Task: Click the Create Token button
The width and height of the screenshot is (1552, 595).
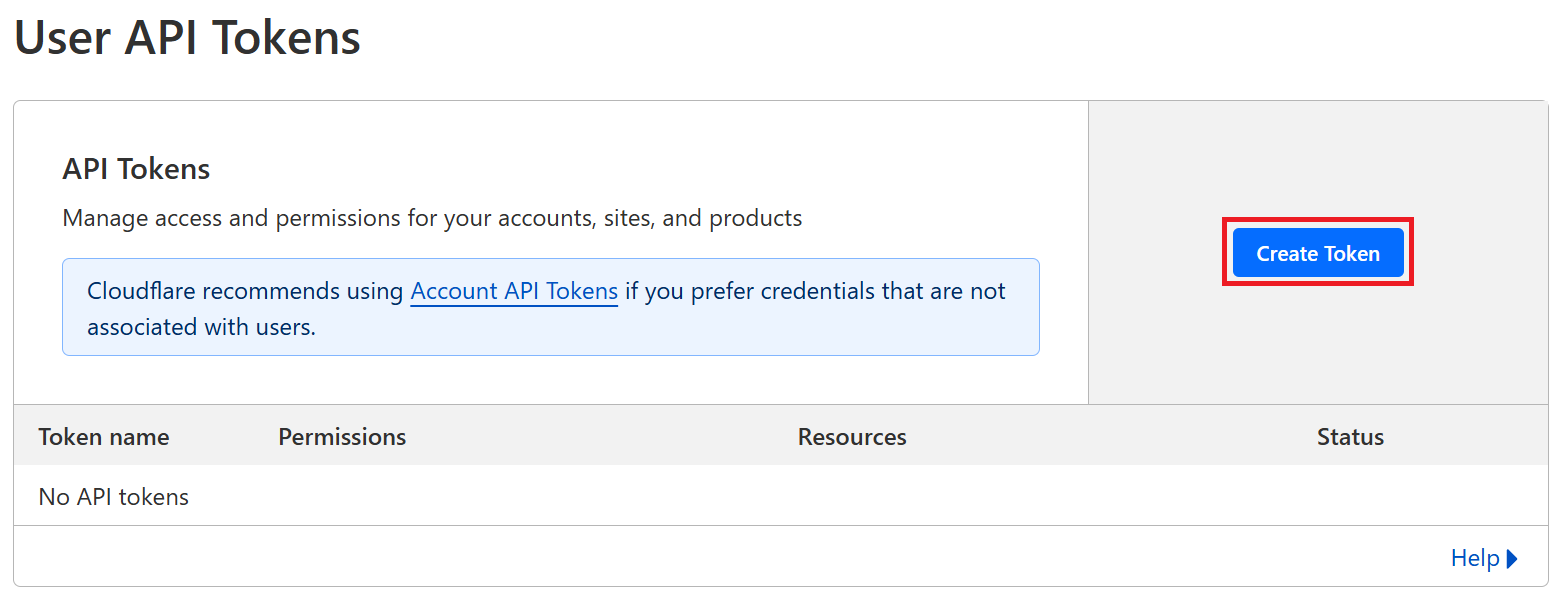Action: pos(1317,253)
